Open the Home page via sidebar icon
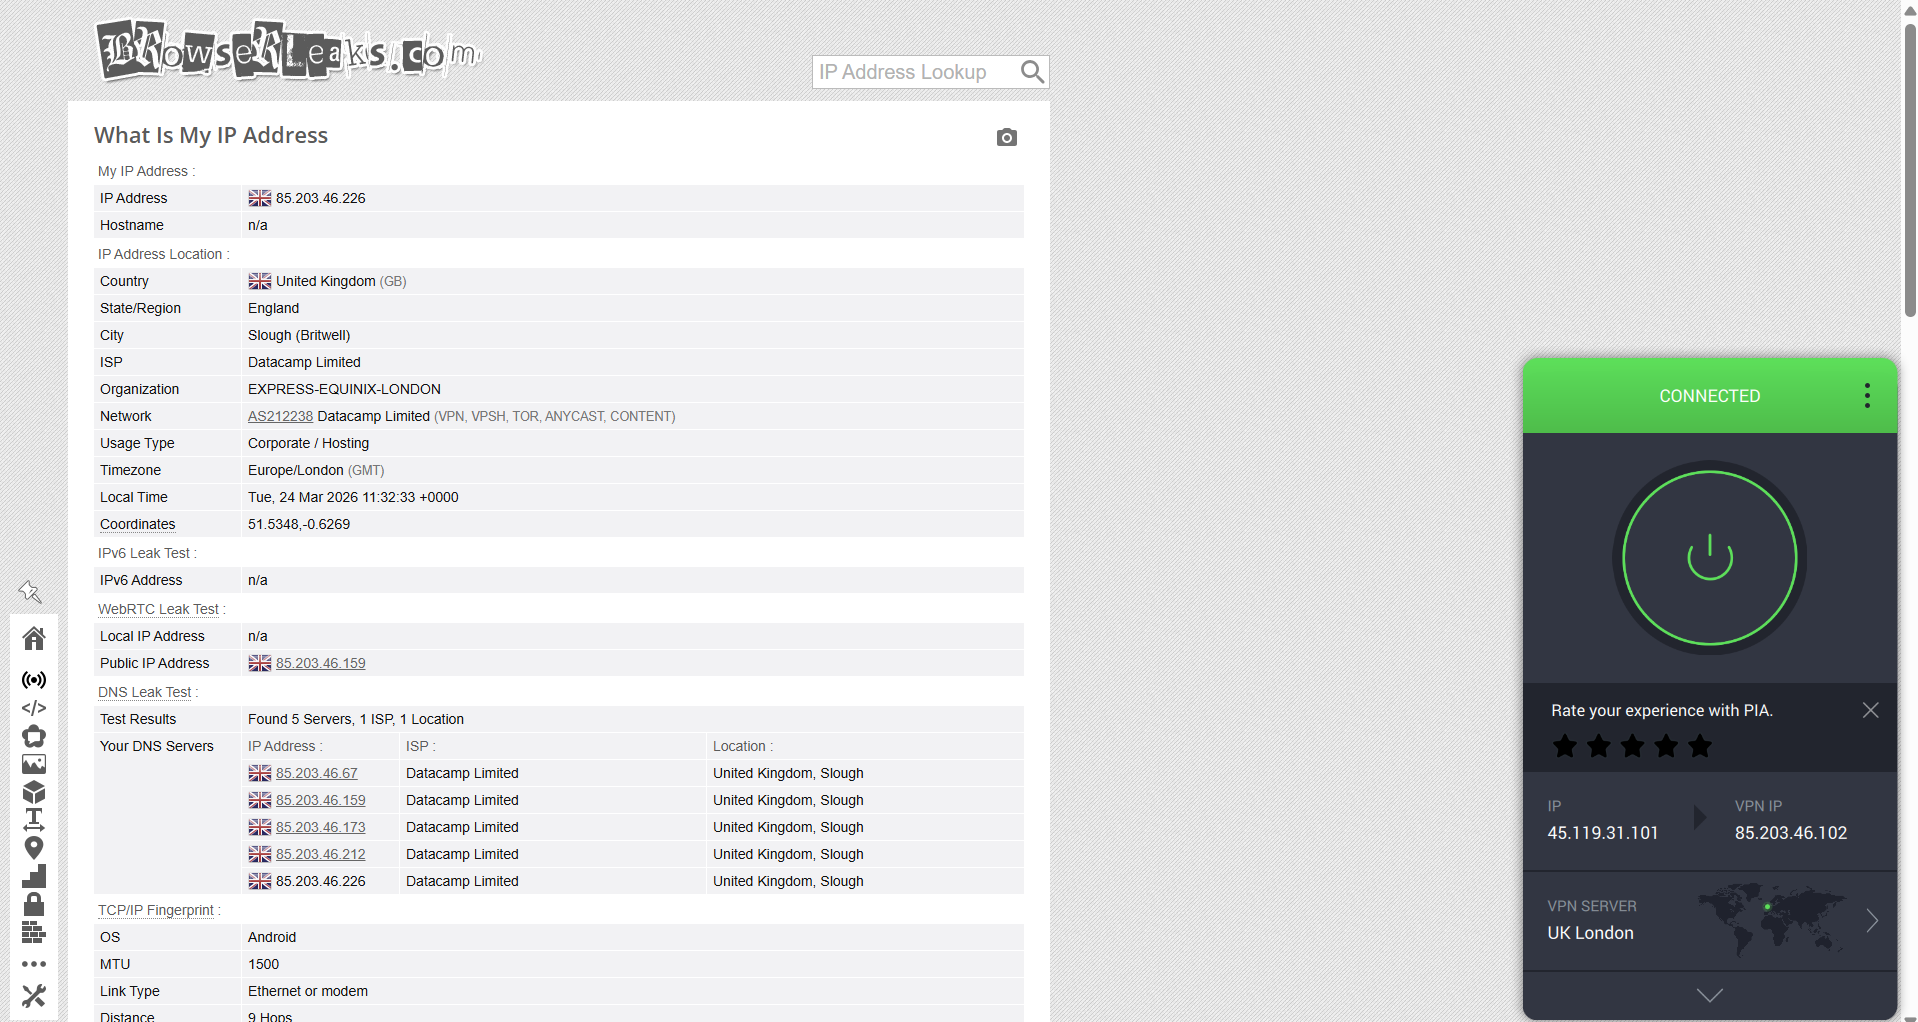 pyautogui.click(x=33, y=638)
